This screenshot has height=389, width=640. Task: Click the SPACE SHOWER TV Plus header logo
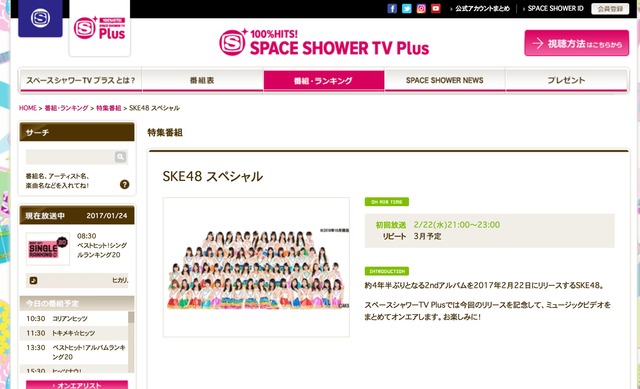pyautogui.click(x=324, y=42)
